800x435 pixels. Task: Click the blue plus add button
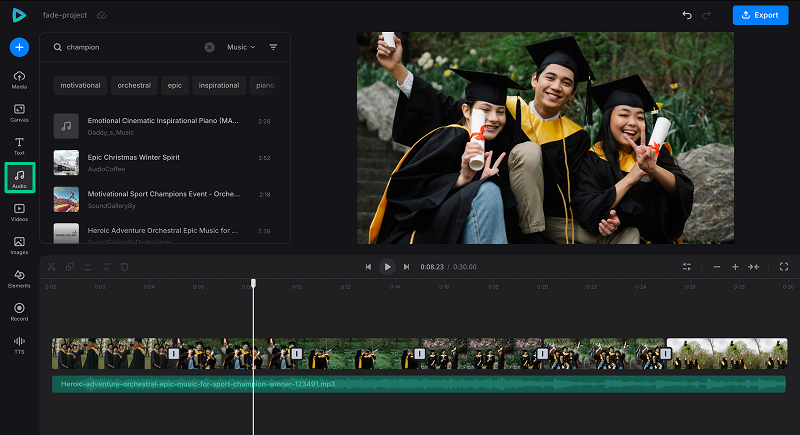point(19,47)
